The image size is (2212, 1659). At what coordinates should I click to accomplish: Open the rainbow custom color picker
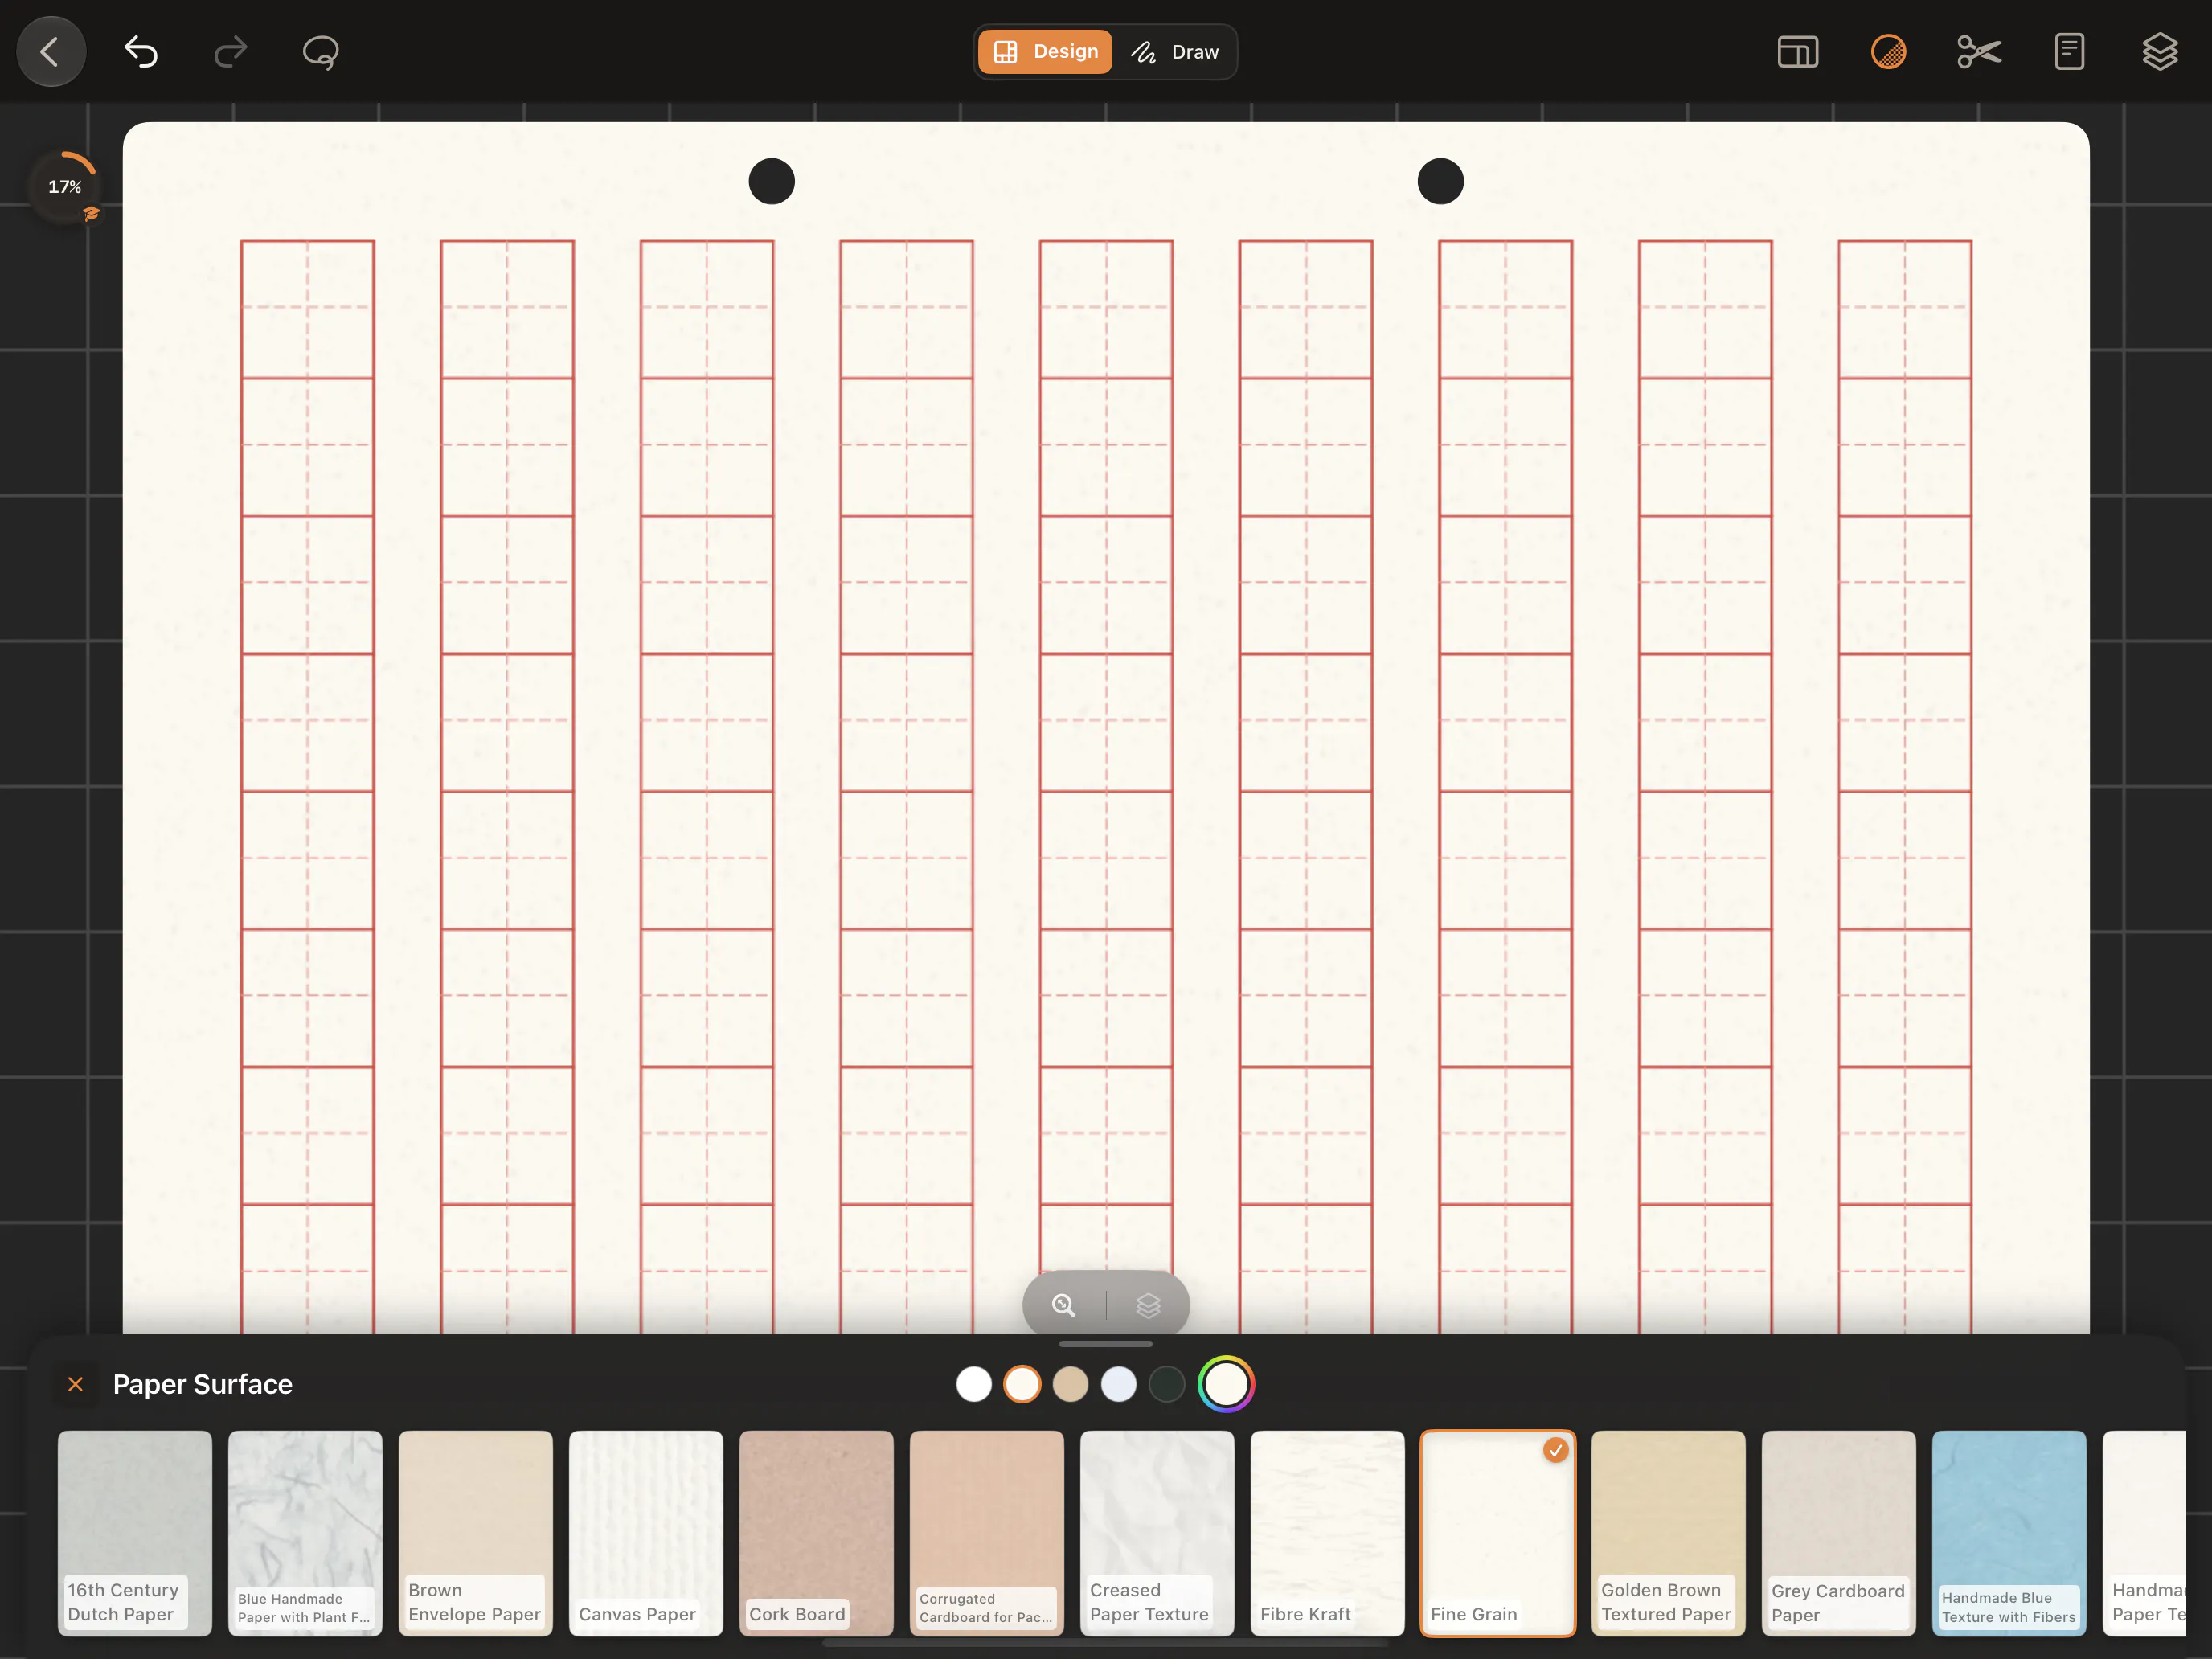coord(1227,1384)
